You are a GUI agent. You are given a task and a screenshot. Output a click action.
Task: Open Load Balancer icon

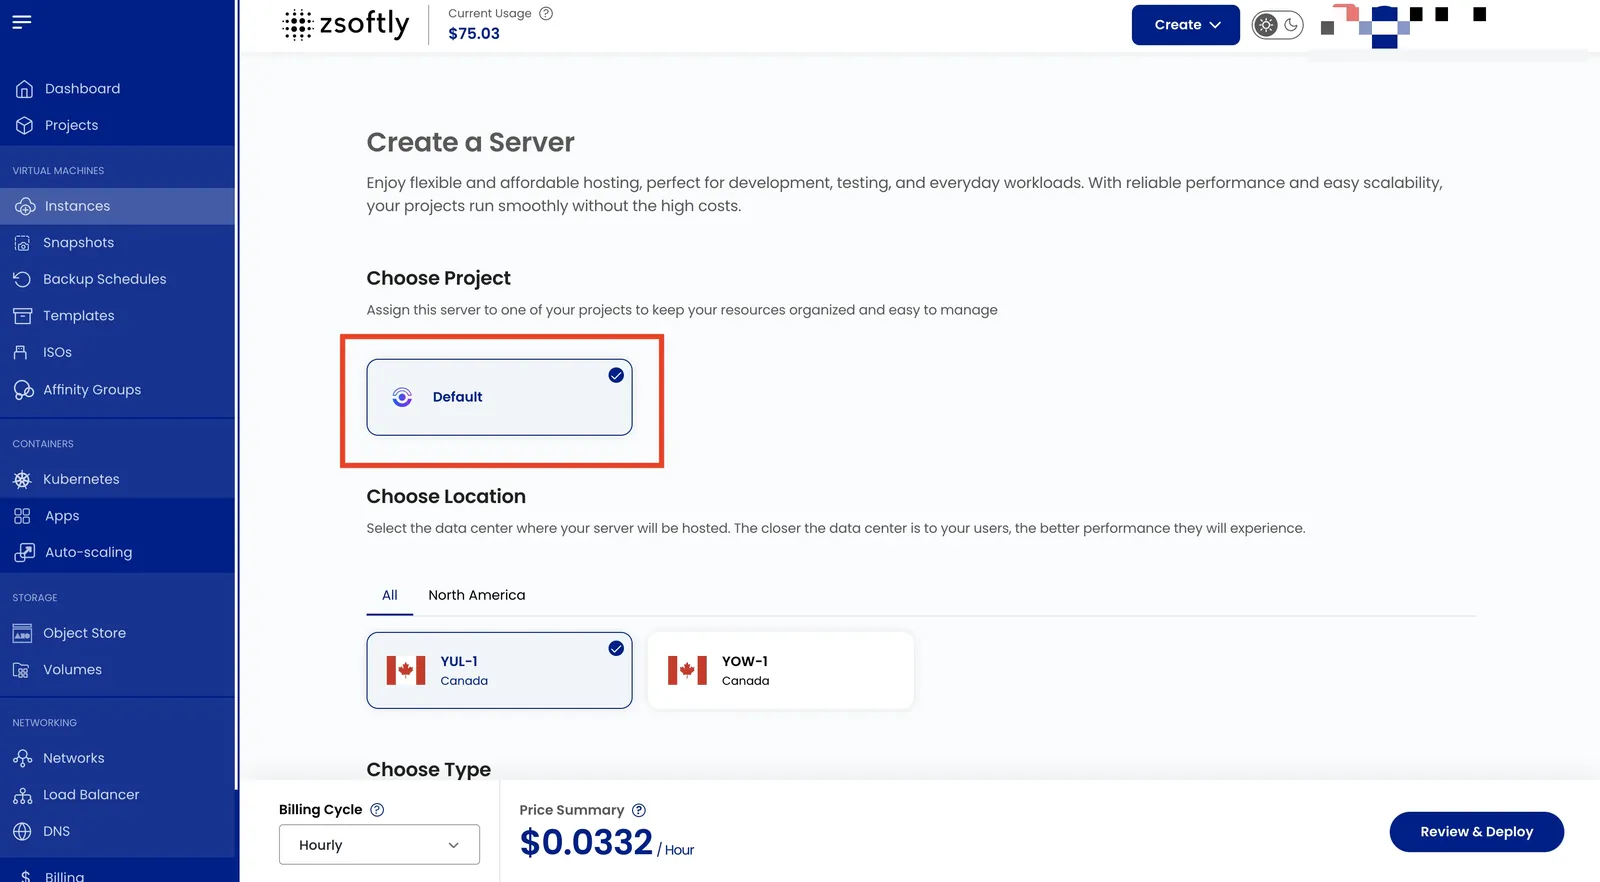pos(22,795)
